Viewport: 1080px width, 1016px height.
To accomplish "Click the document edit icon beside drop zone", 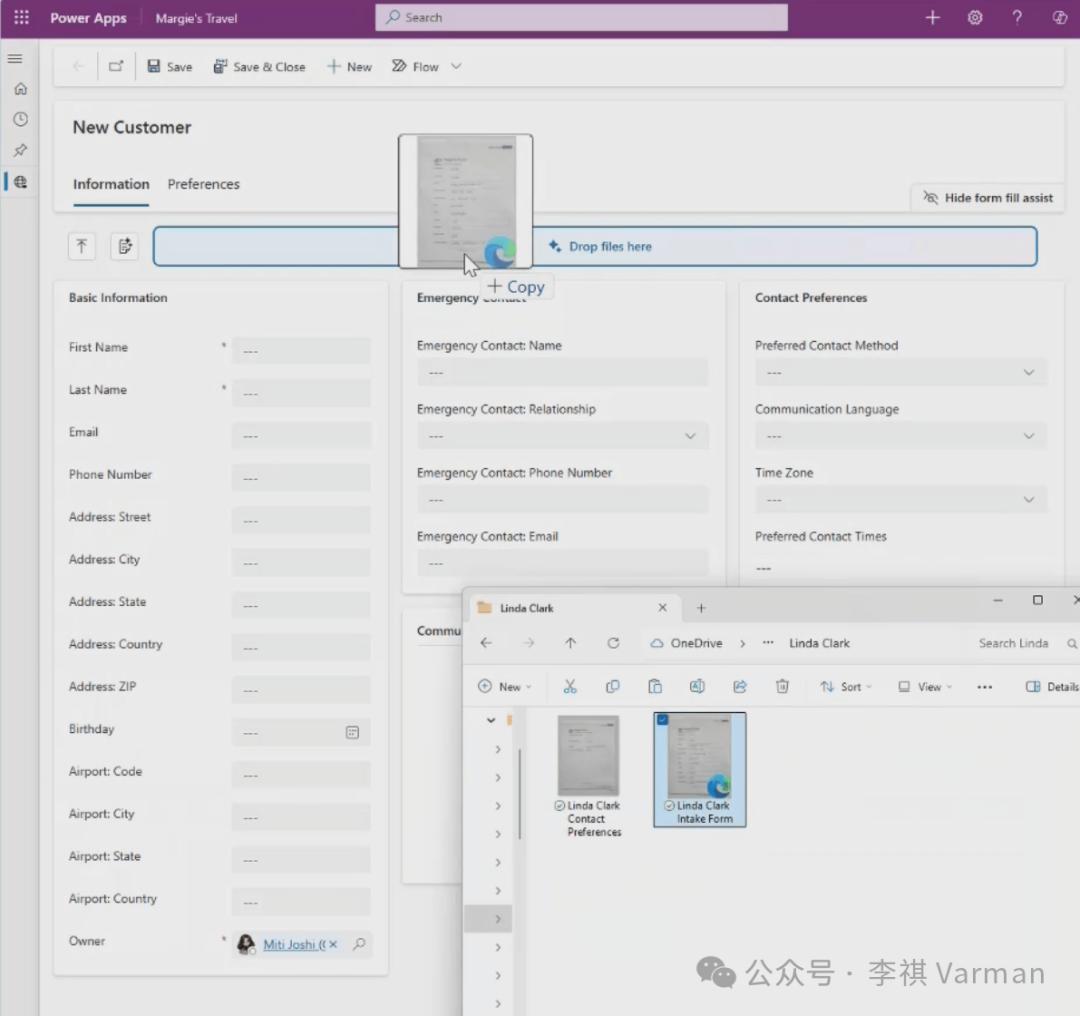I will [125, 246].
